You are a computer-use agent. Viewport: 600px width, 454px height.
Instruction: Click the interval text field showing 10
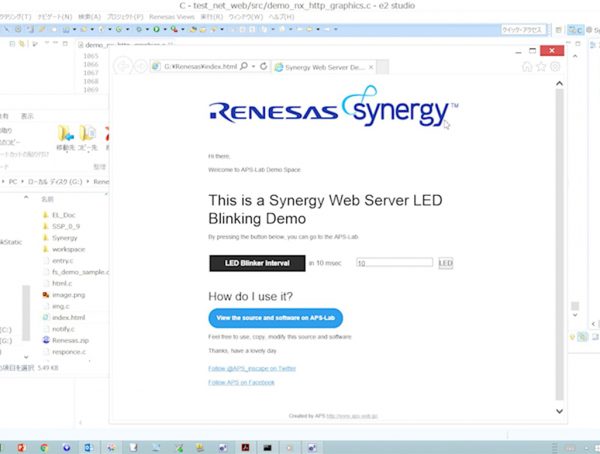(x=394, y=263)
